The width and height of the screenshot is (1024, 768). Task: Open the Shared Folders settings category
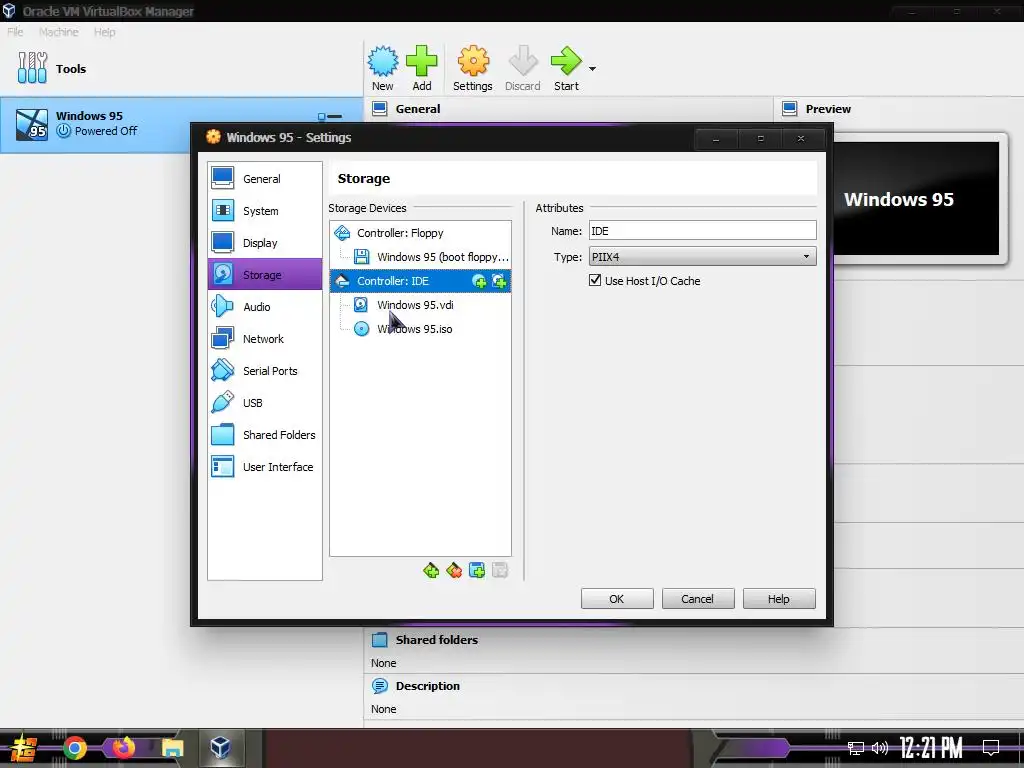coord(264,434)
